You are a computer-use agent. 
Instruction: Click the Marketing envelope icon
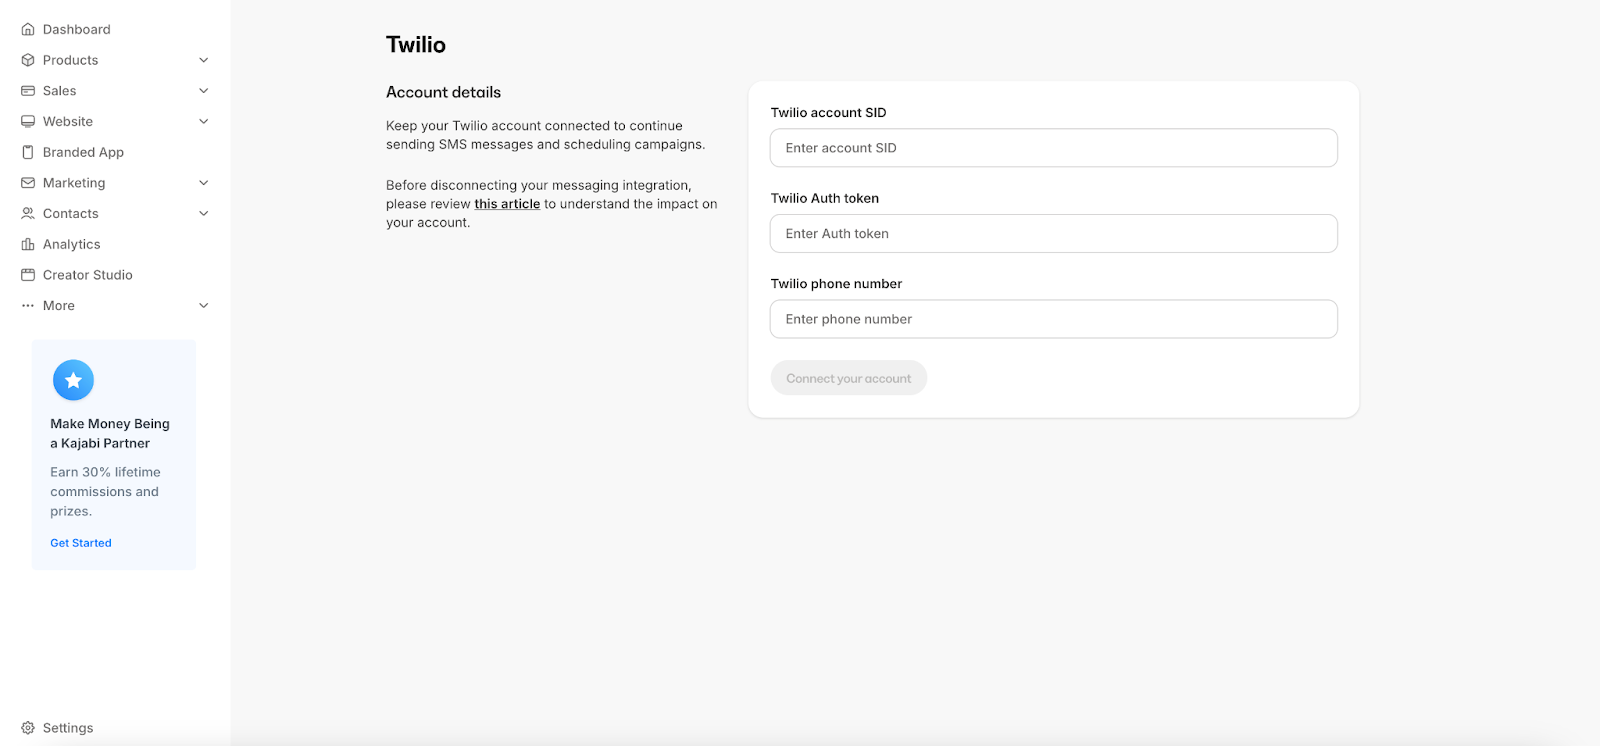[28, 183]
